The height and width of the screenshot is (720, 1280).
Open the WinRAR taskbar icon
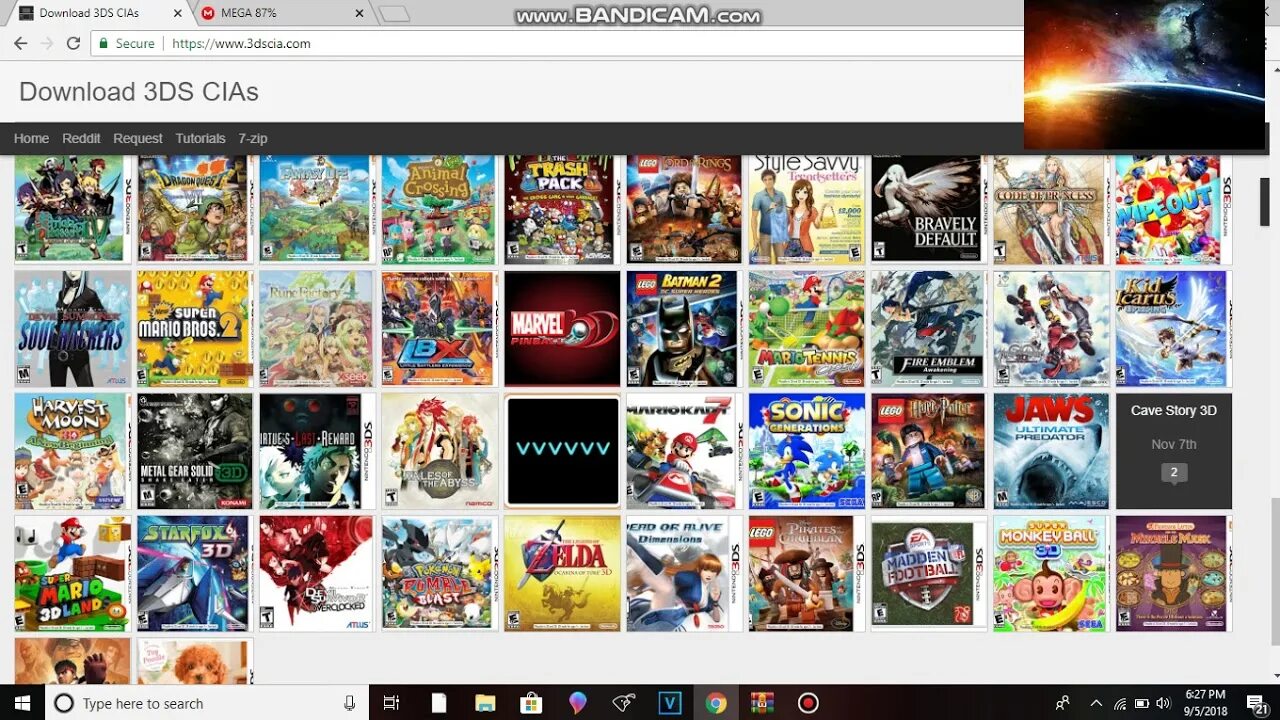762,703
